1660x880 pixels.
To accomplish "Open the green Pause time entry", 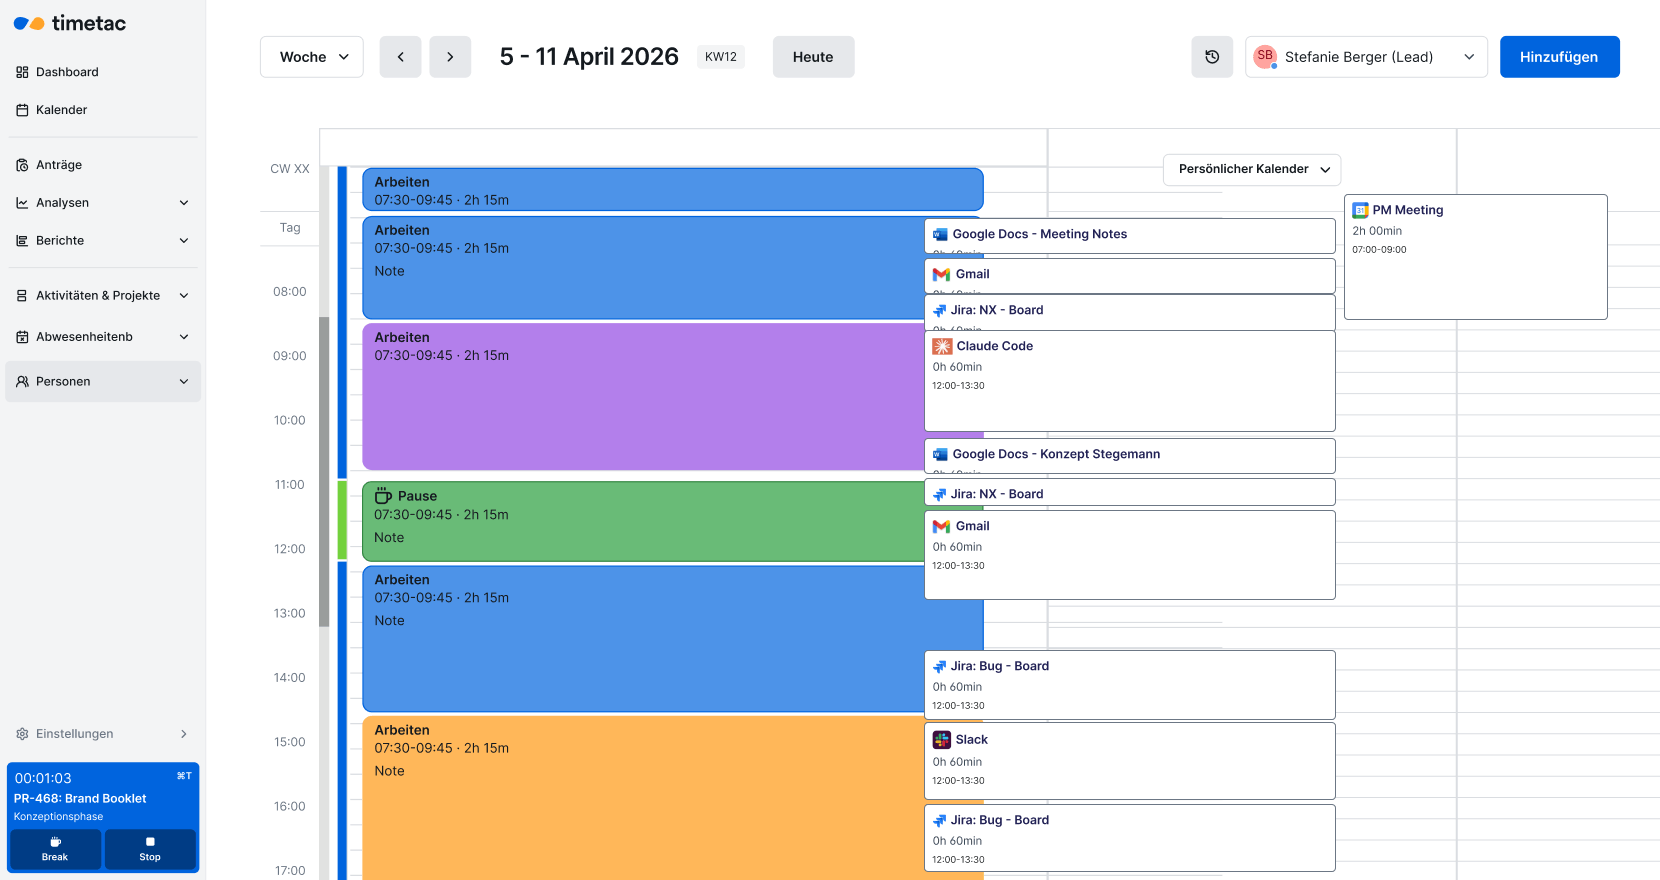I will click(643, 521).
